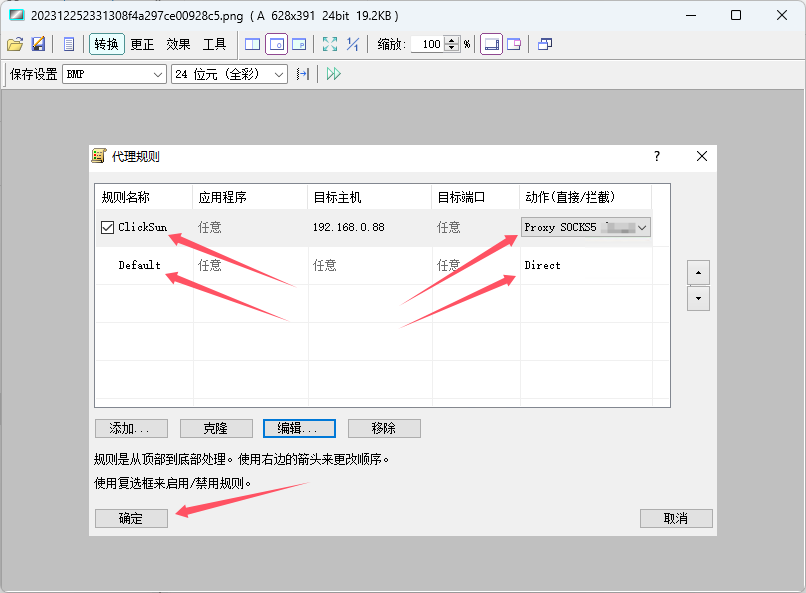Expand the Proxy SOCKS5 action dropdown
The height and width of the screenshot is (593, 806).
[642, 228]
